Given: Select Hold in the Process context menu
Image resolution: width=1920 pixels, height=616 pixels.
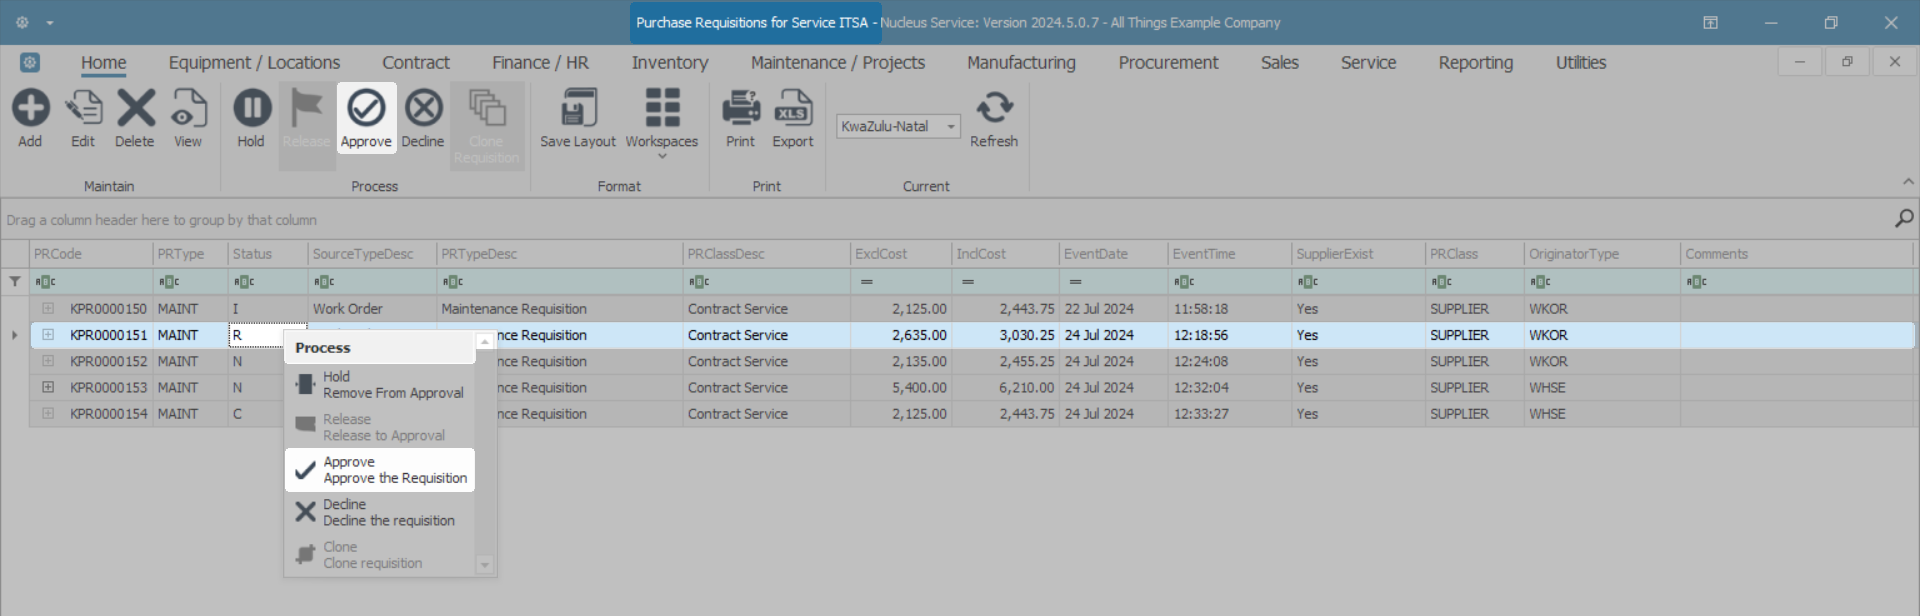Looking at the screenshot, I should (x=380, y=385).
